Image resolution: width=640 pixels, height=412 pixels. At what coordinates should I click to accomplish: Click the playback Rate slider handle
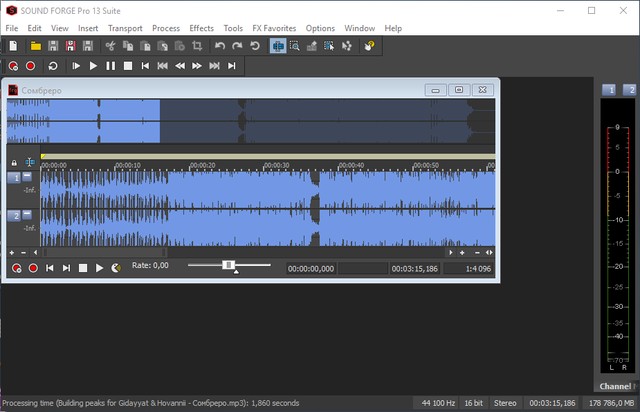[228, 265]
